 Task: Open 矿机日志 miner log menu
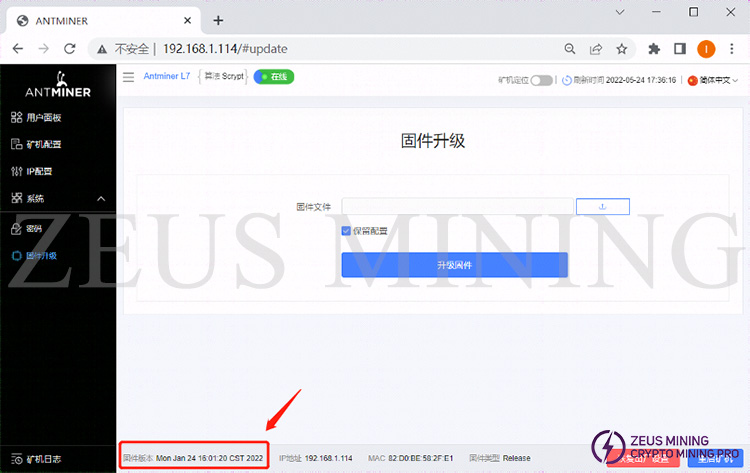[36, 459]
